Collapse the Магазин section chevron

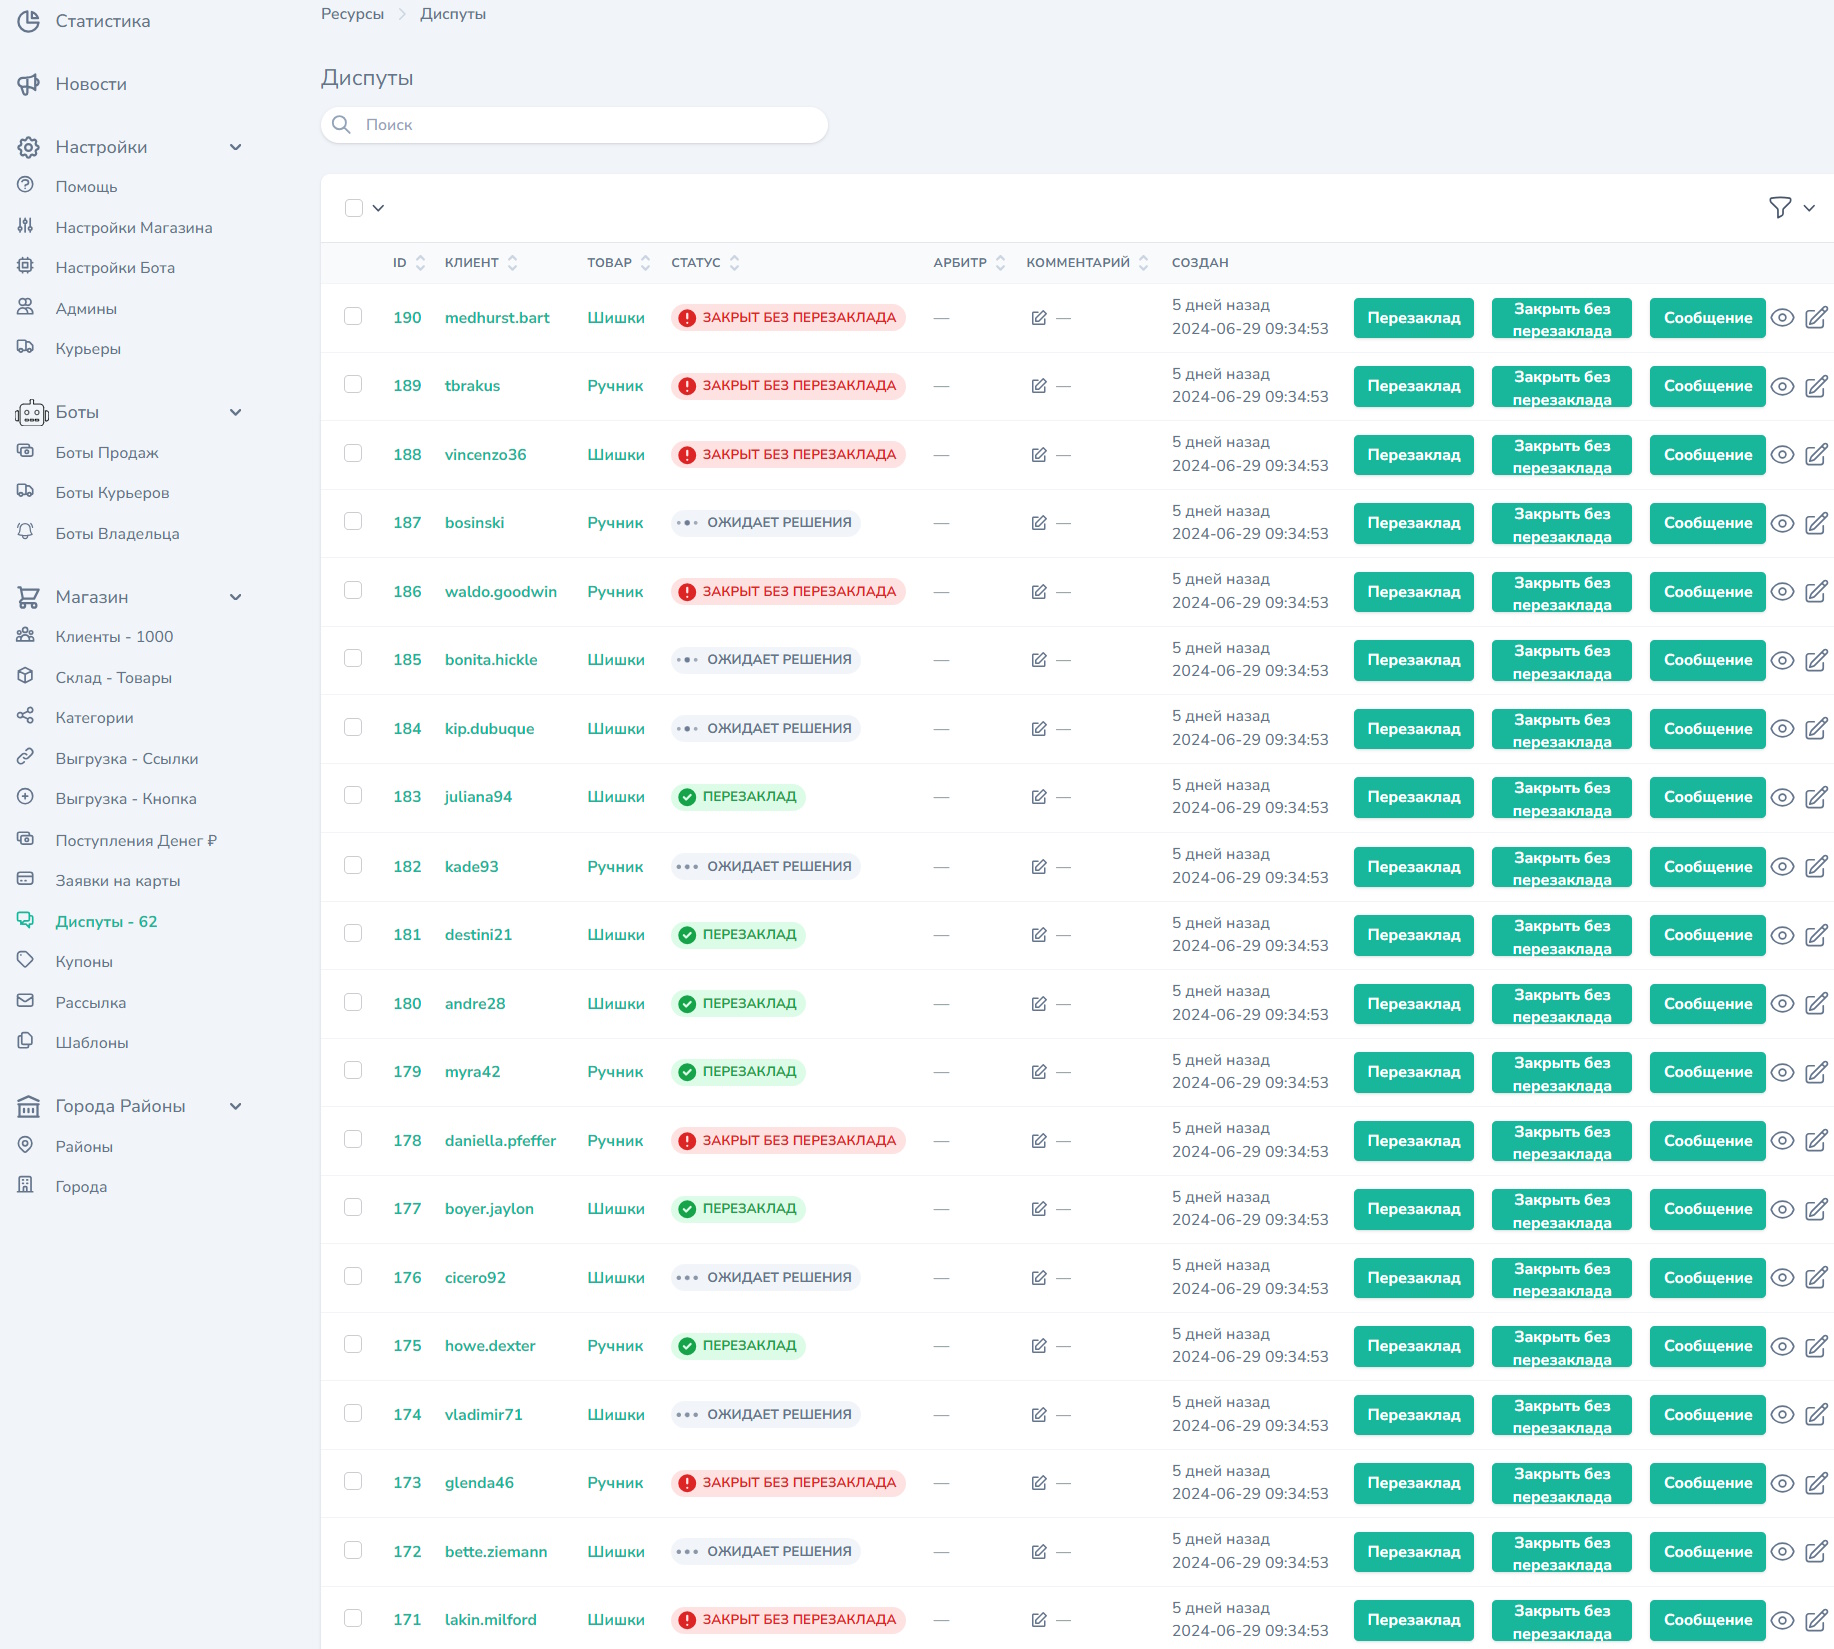click(236, 597)
